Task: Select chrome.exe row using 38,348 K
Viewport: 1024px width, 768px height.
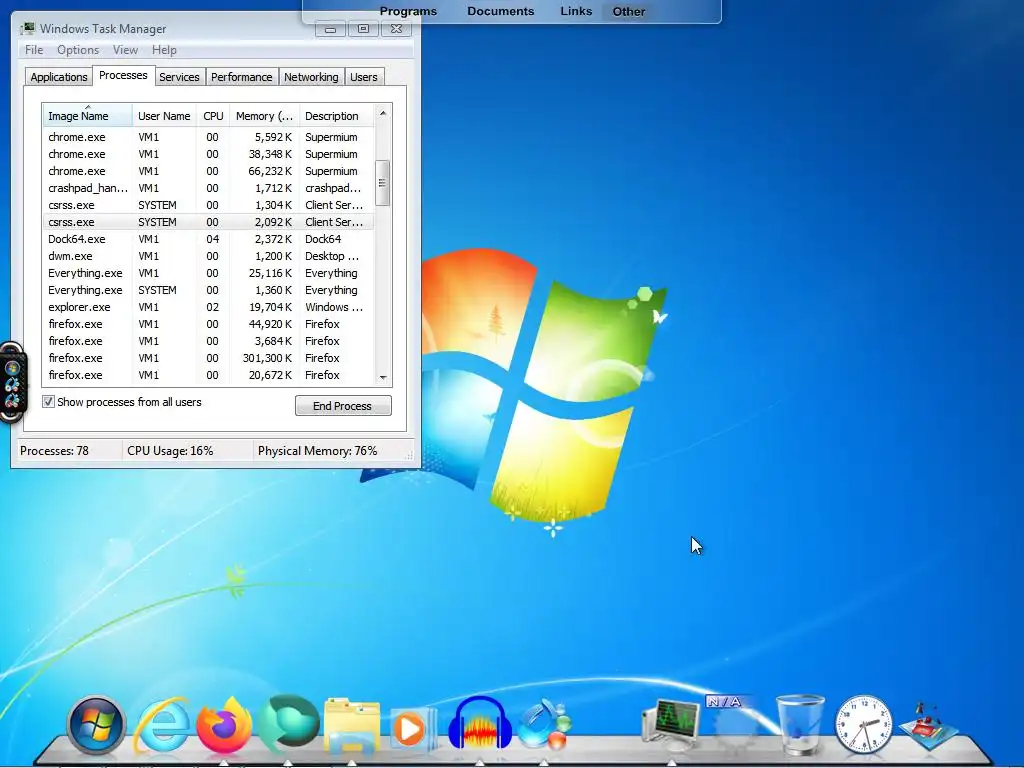Action: 208,154
